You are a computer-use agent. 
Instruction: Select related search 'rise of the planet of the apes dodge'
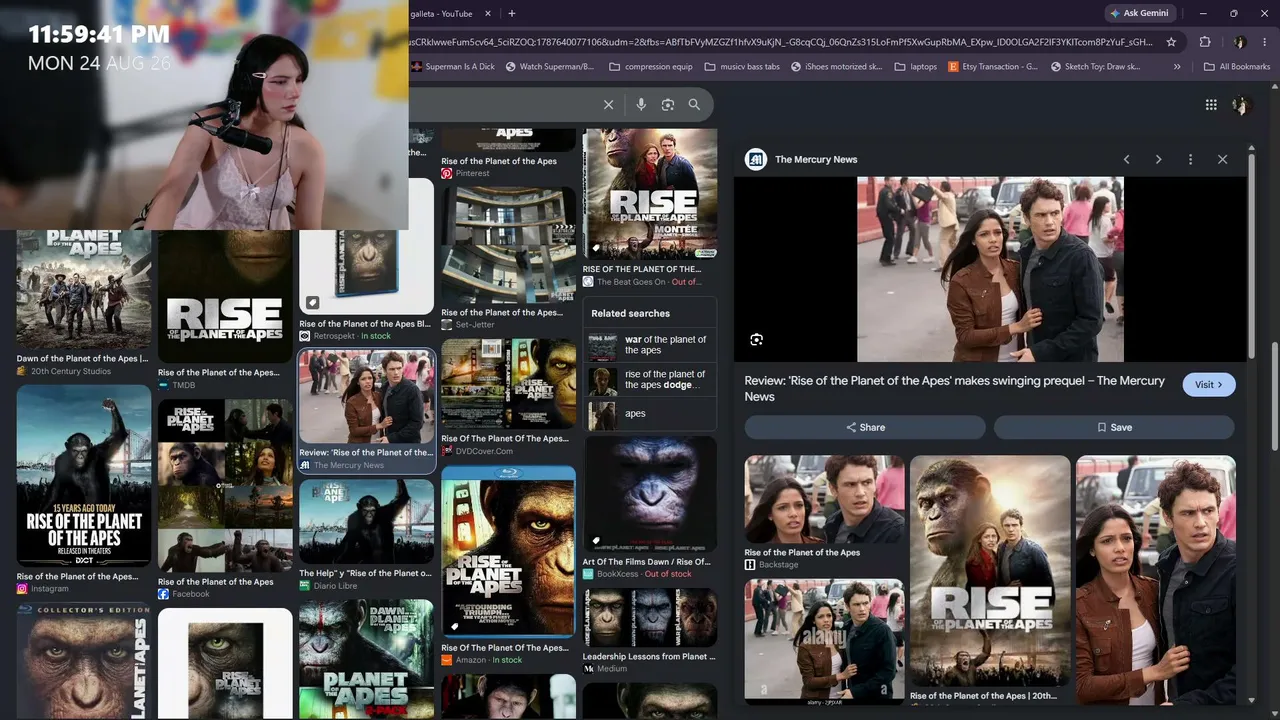point(650,380)
